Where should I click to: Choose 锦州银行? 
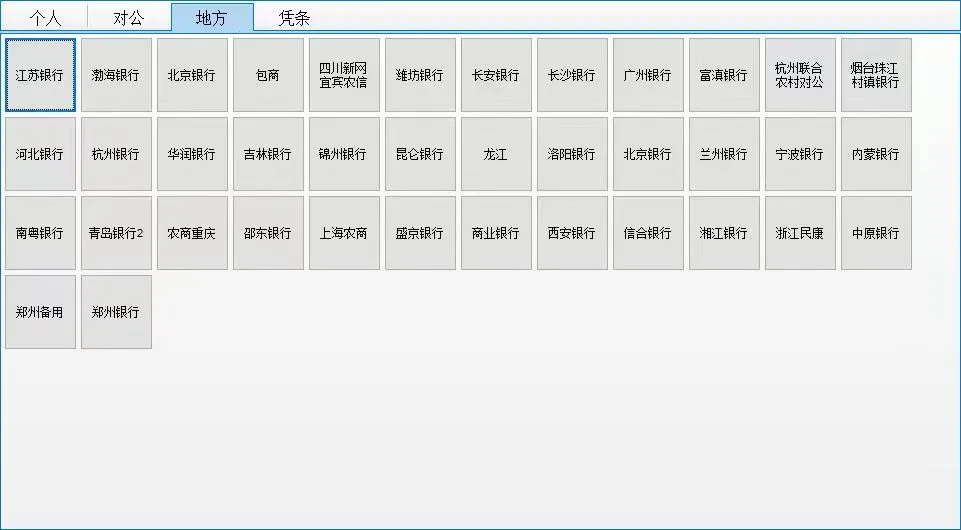[x=344, y=154]
